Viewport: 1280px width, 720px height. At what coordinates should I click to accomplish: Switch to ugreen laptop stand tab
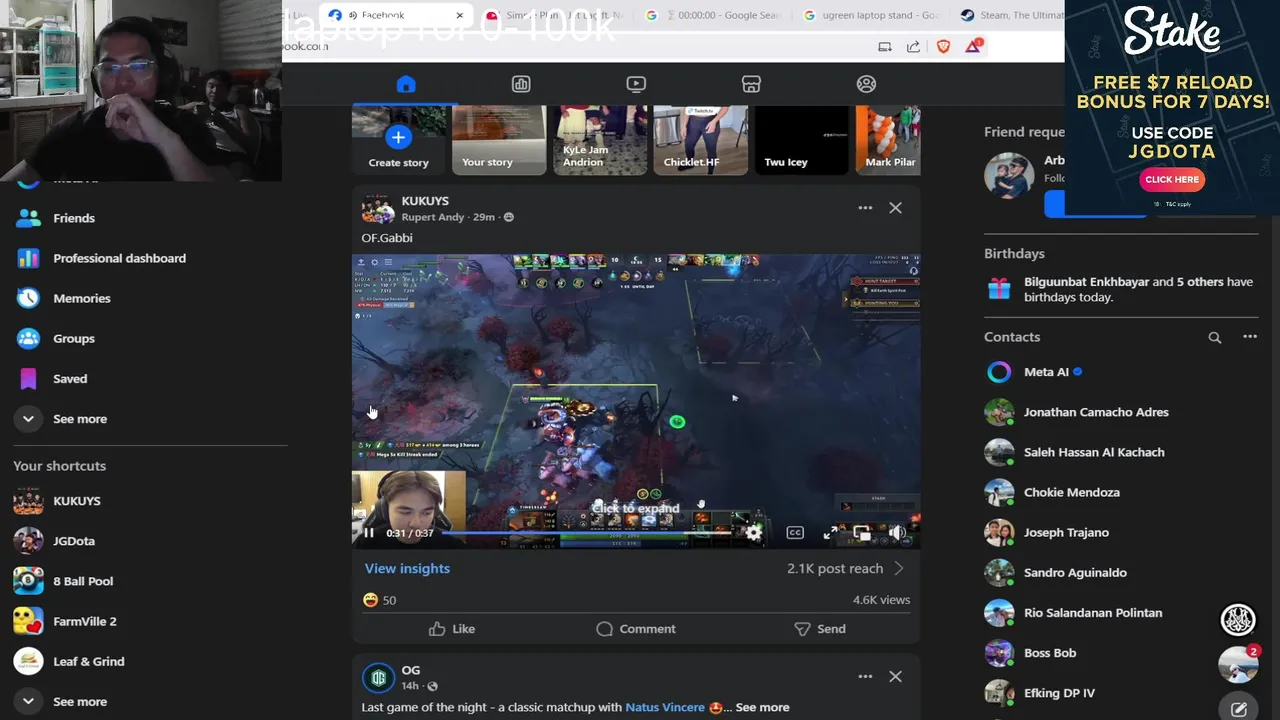873,15
